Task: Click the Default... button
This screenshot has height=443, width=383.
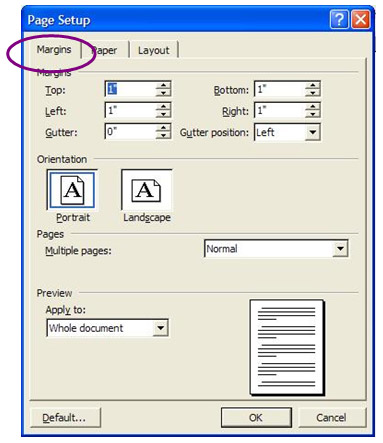Action: (x=64, y=417)
